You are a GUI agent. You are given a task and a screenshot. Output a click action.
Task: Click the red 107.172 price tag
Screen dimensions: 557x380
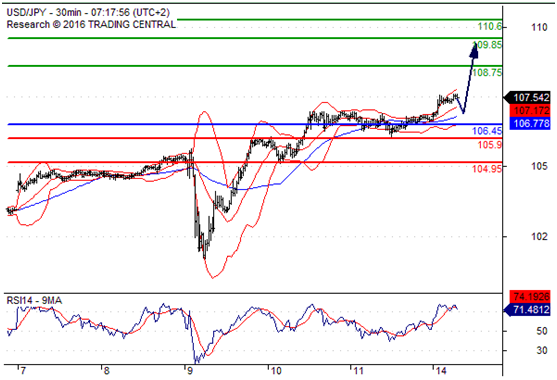pyautogui.click(x=530, y=110)
